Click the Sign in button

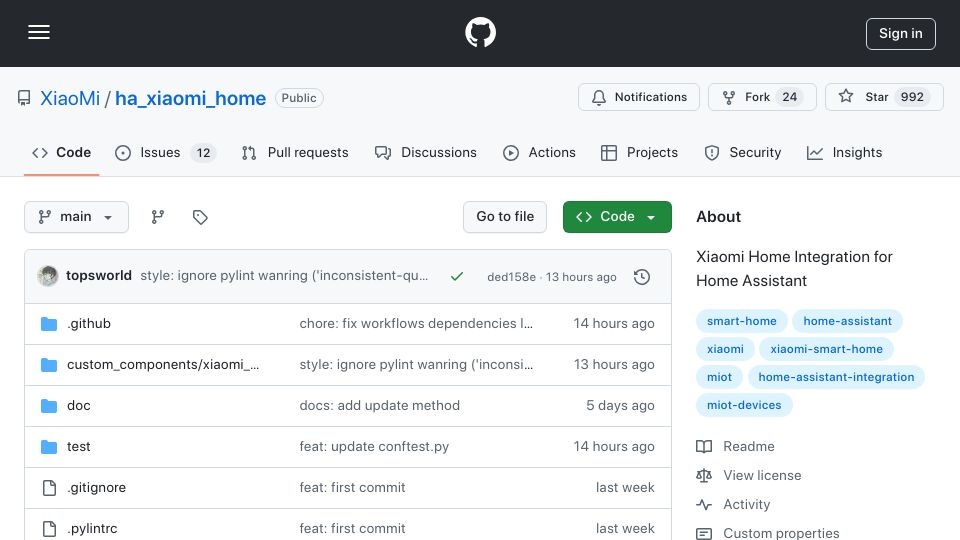coord(901,34)
